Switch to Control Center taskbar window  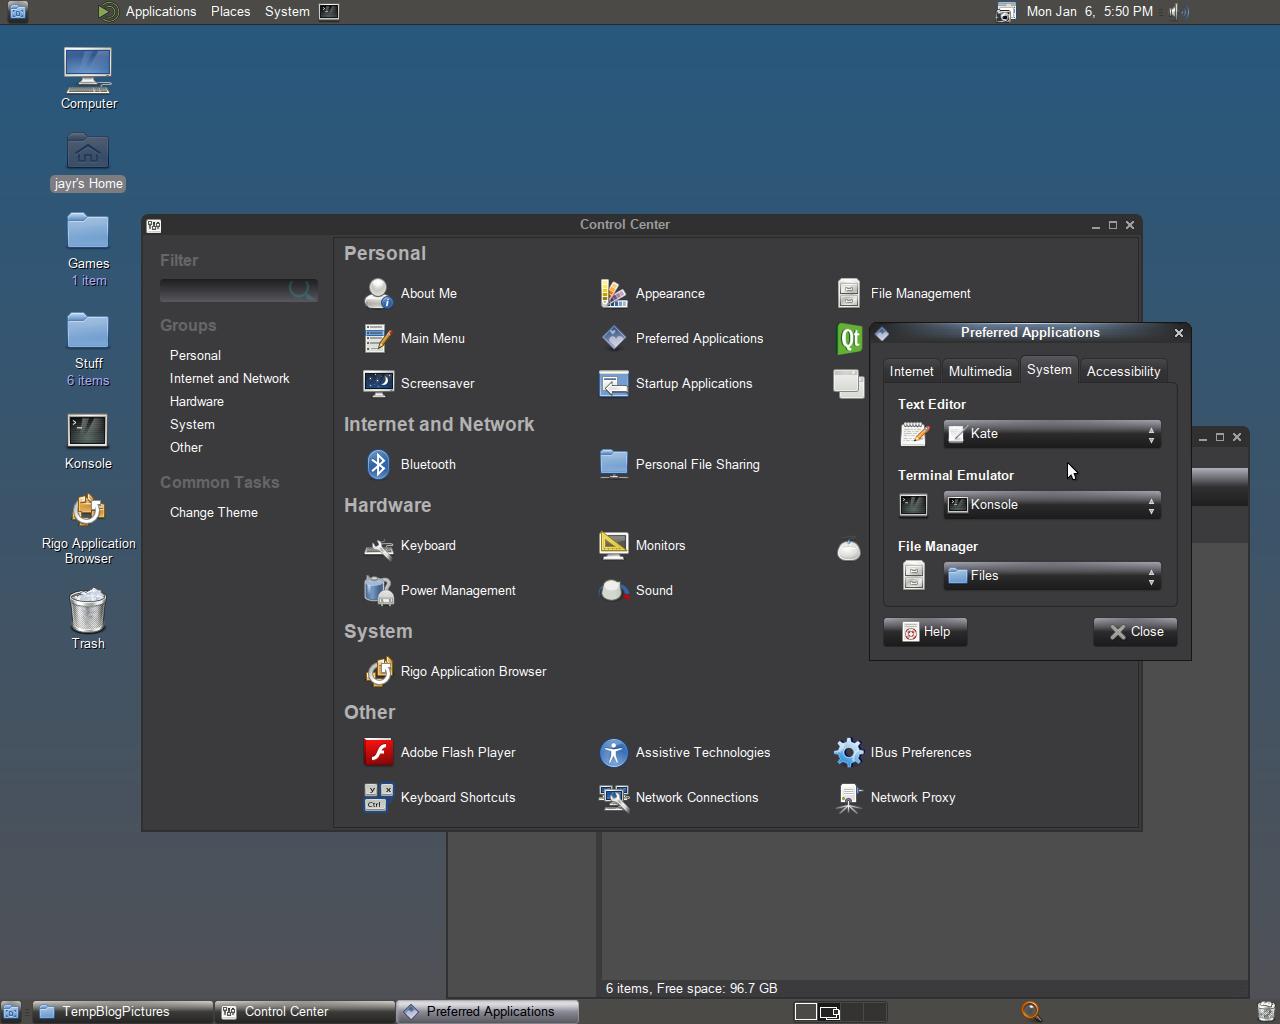305,1012
